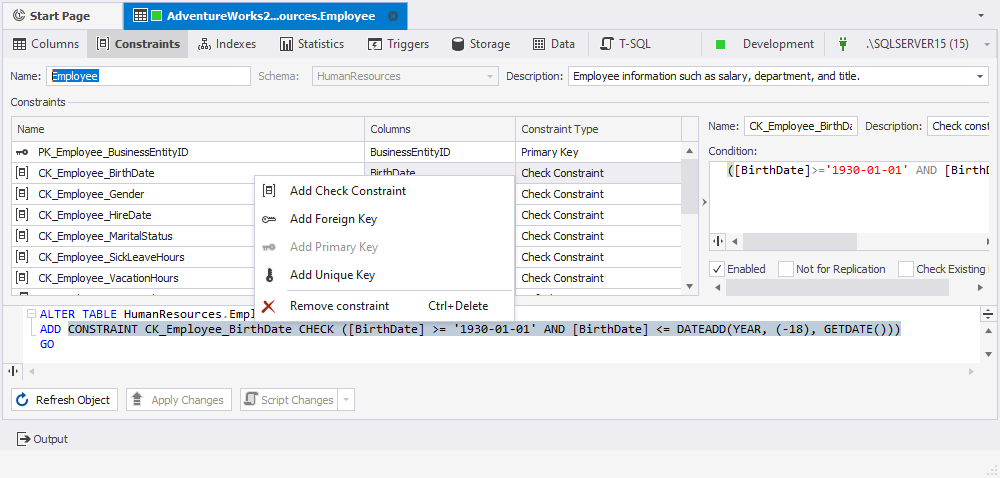Screen dimensions: 1000x478
Task: Open the Data tab
Action: [554, 44]
